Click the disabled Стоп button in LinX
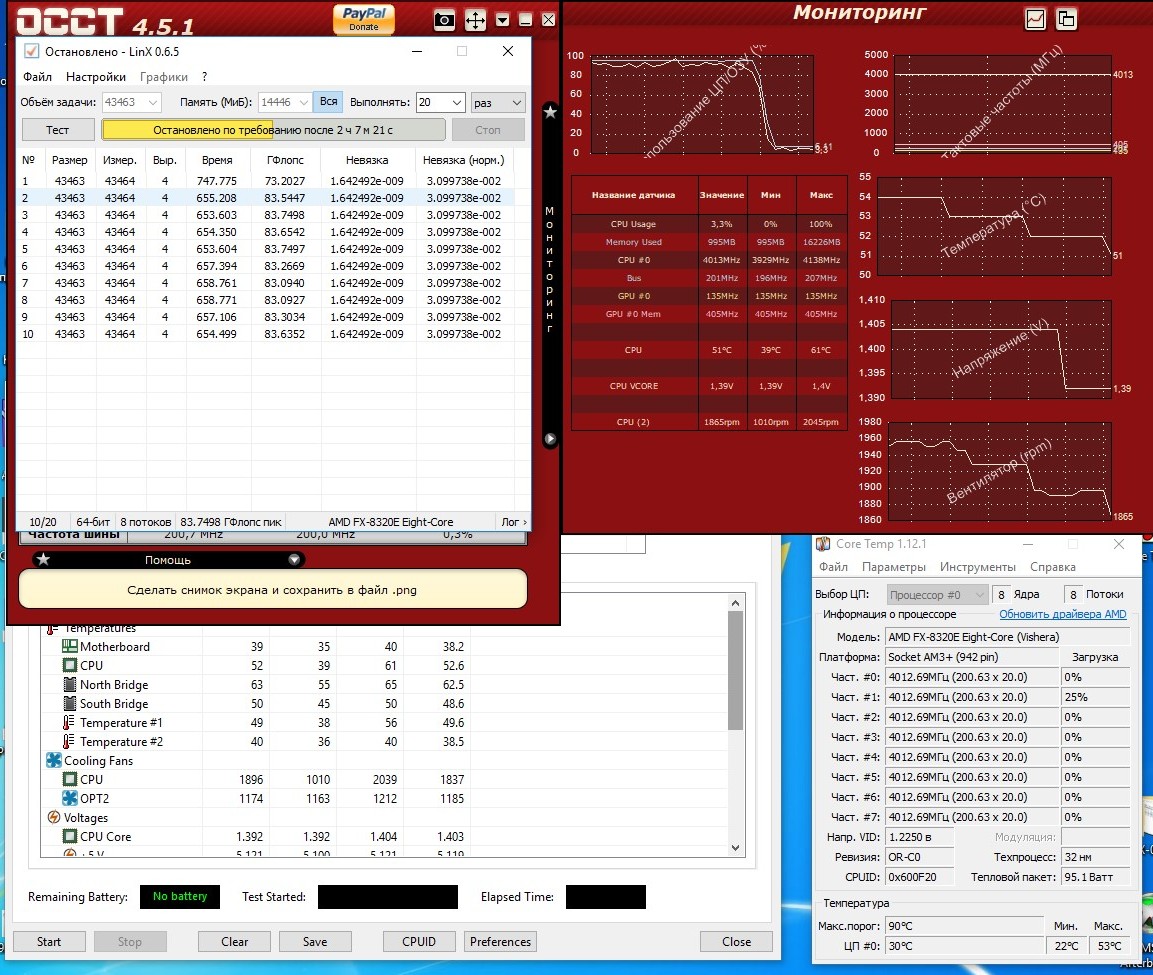The width and height of the screenshot is (1153, 975). tap(488, 130)
